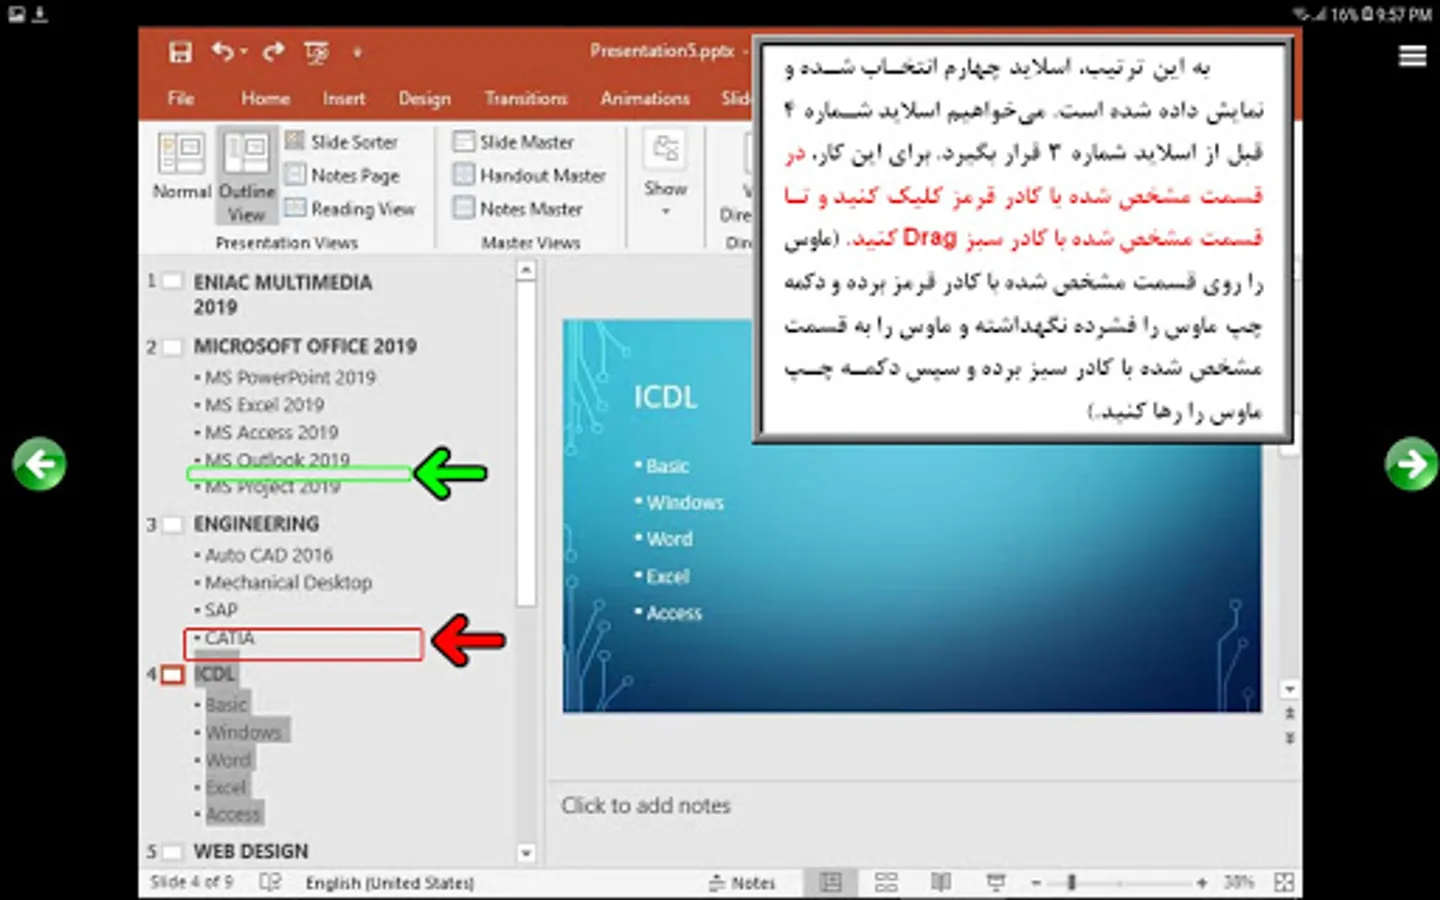
Task: Click SAP outline bullet
Action: pos(220,610)
